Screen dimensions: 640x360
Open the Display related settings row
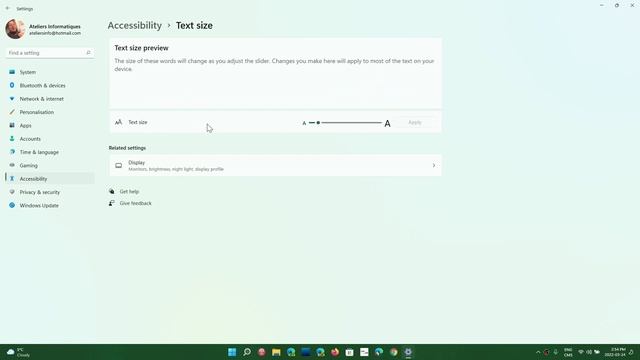[275, 165]
